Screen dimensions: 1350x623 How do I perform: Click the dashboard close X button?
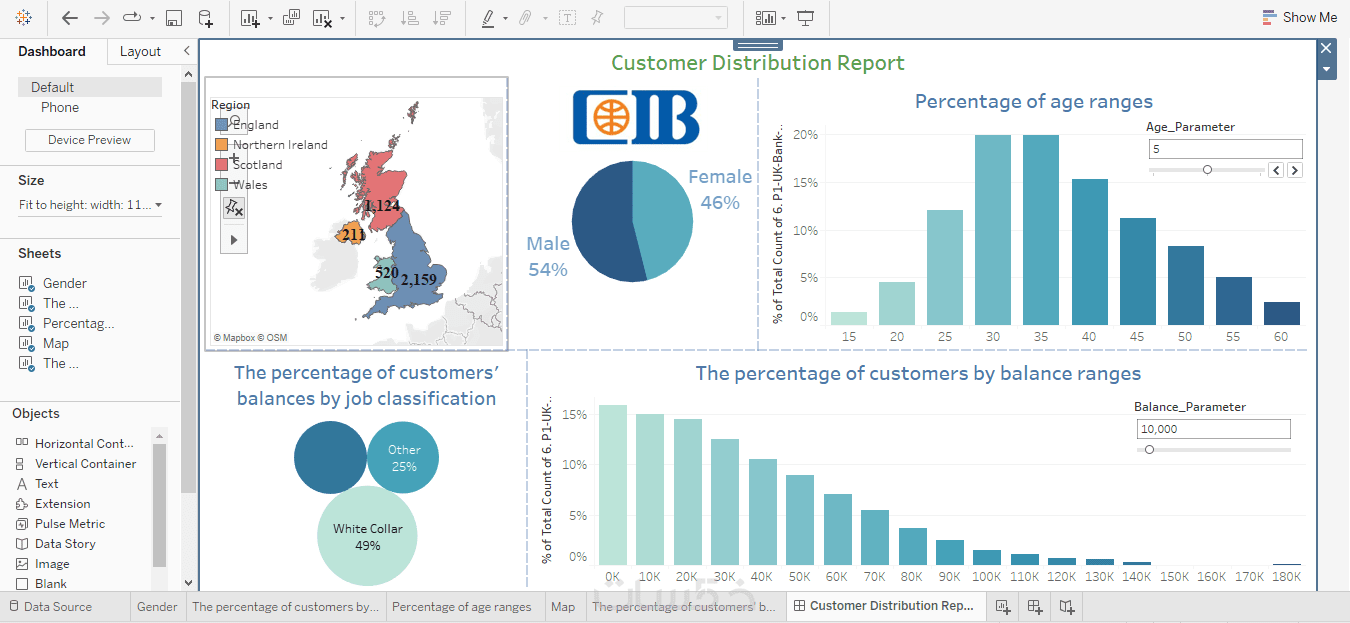(1326, 48)
